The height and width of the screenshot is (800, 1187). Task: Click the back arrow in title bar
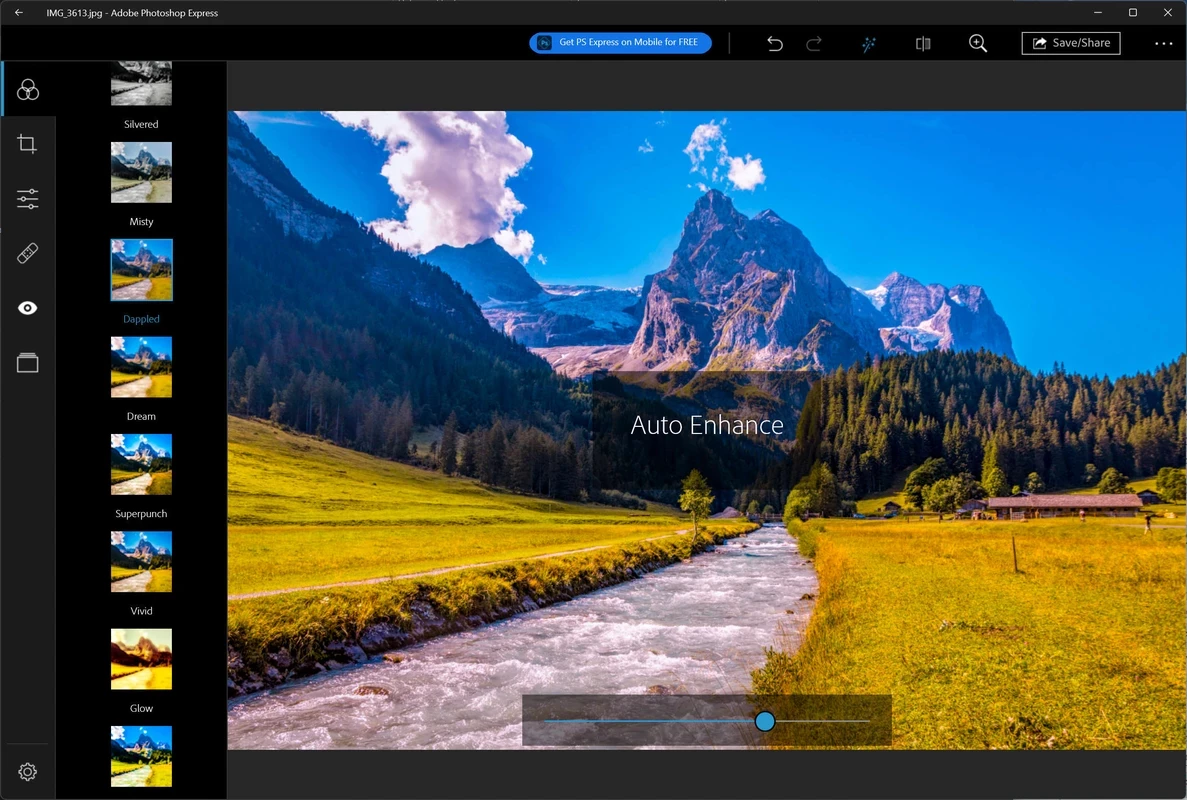click(x=19, y=13)
